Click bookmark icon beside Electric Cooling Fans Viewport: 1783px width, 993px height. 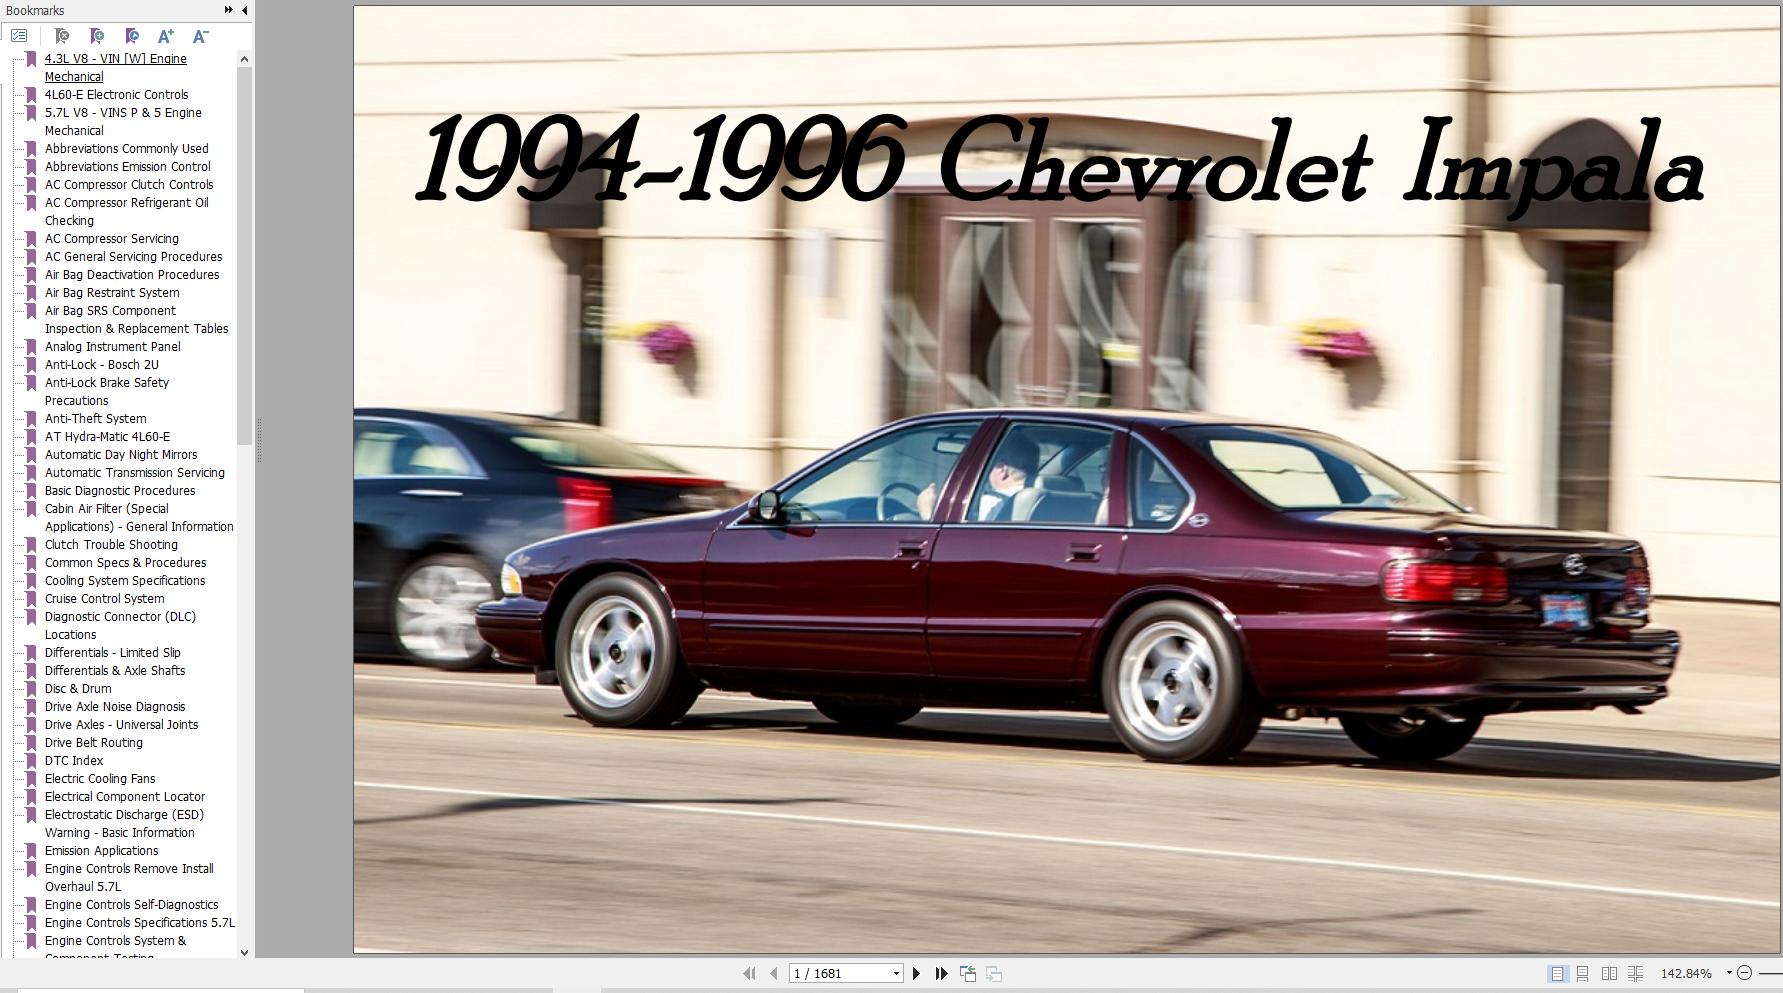click(31, 778)
